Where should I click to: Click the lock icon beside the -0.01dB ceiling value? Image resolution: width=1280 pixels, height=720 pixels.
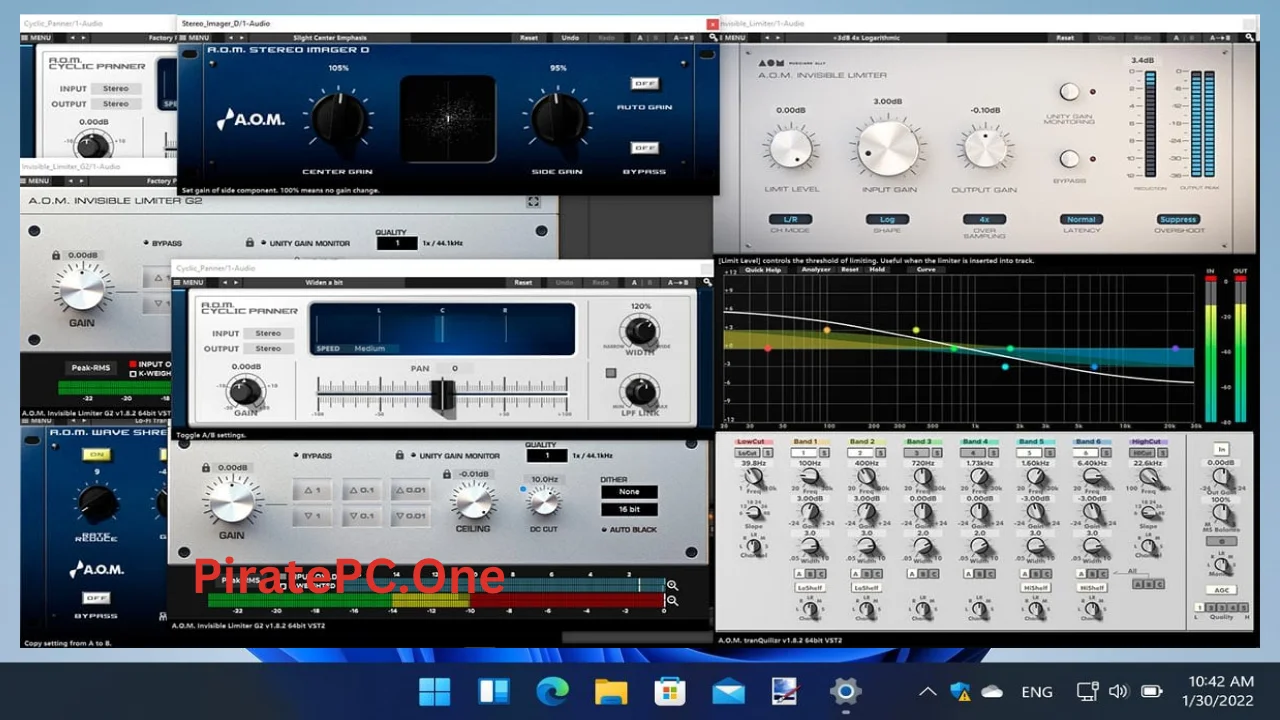click(x=447, y=474)
